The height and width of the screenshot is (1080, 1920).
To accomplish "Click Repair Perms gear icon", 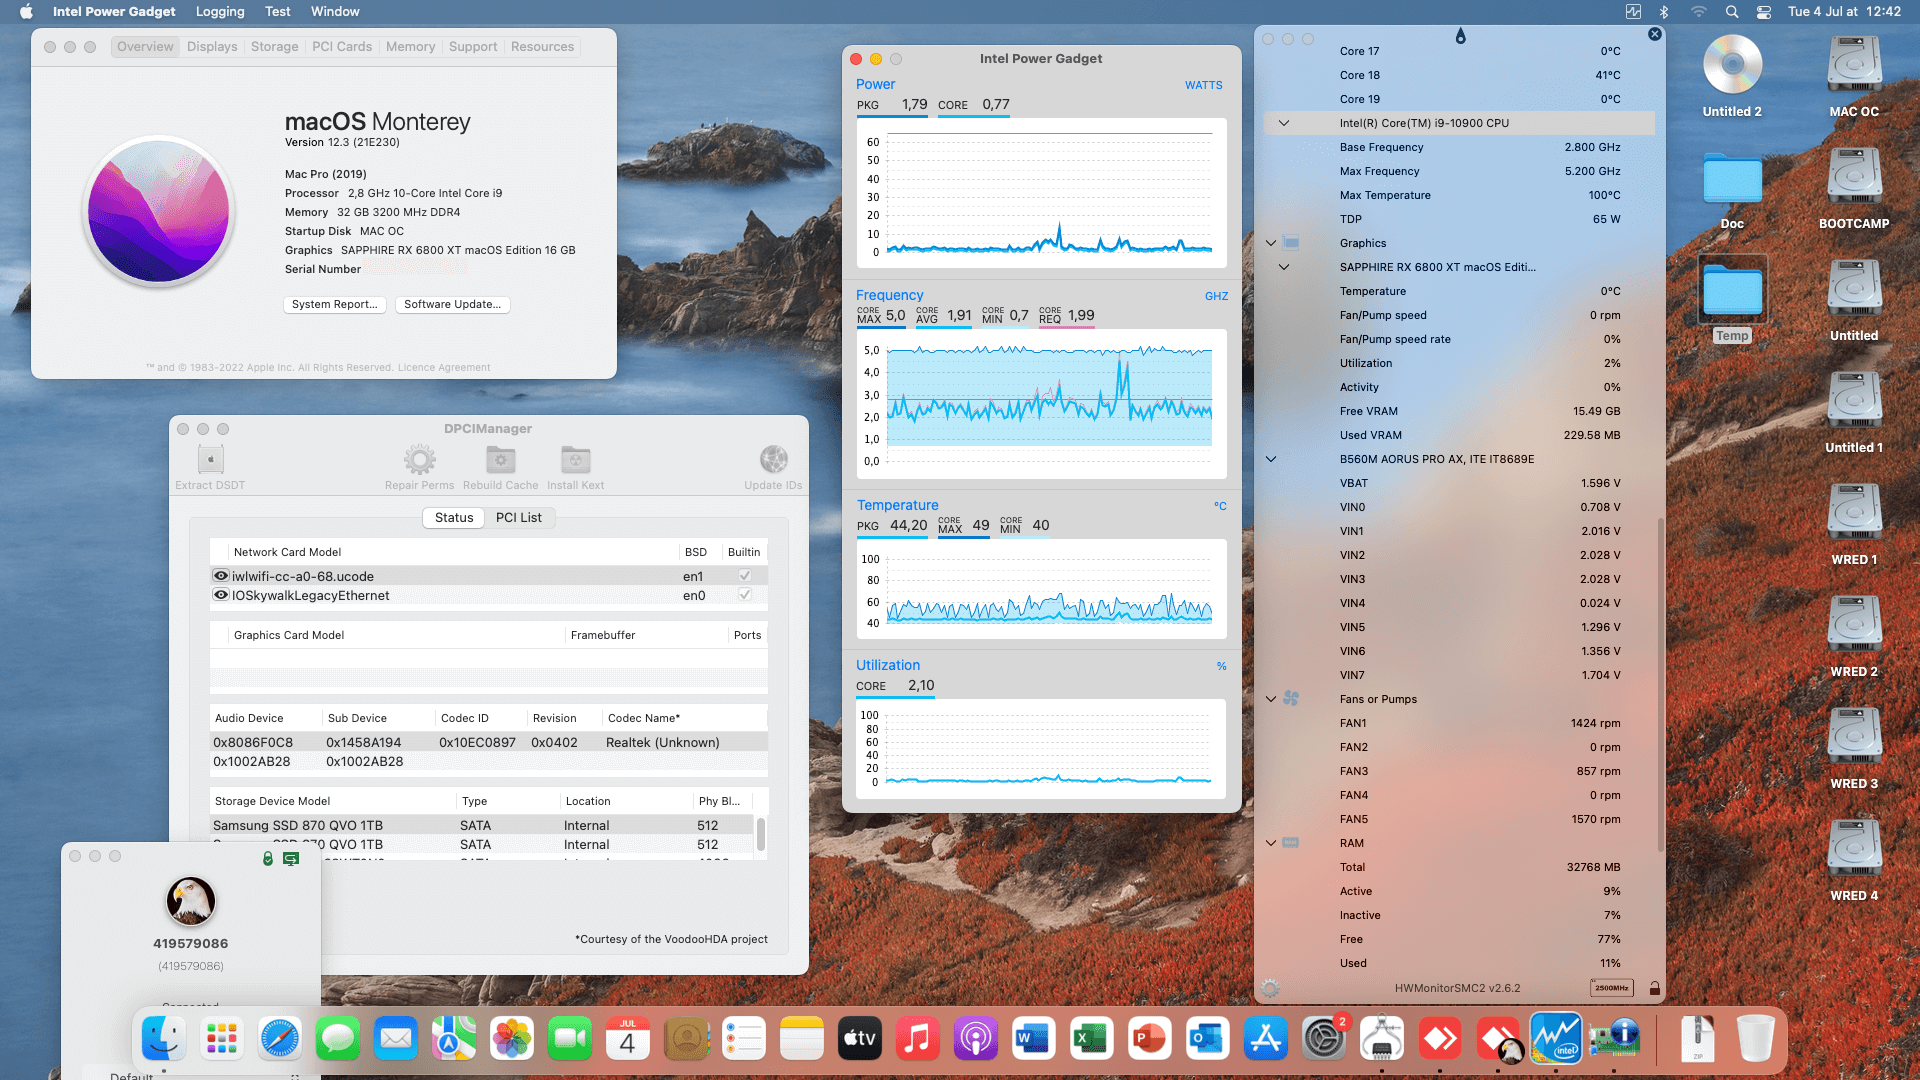I will tap(419, 460).
